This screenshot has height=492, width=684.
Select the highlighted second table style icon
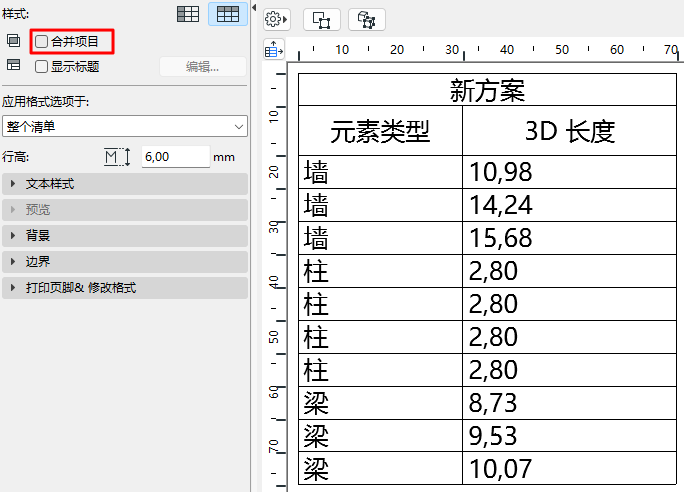[x=228, y=14]
